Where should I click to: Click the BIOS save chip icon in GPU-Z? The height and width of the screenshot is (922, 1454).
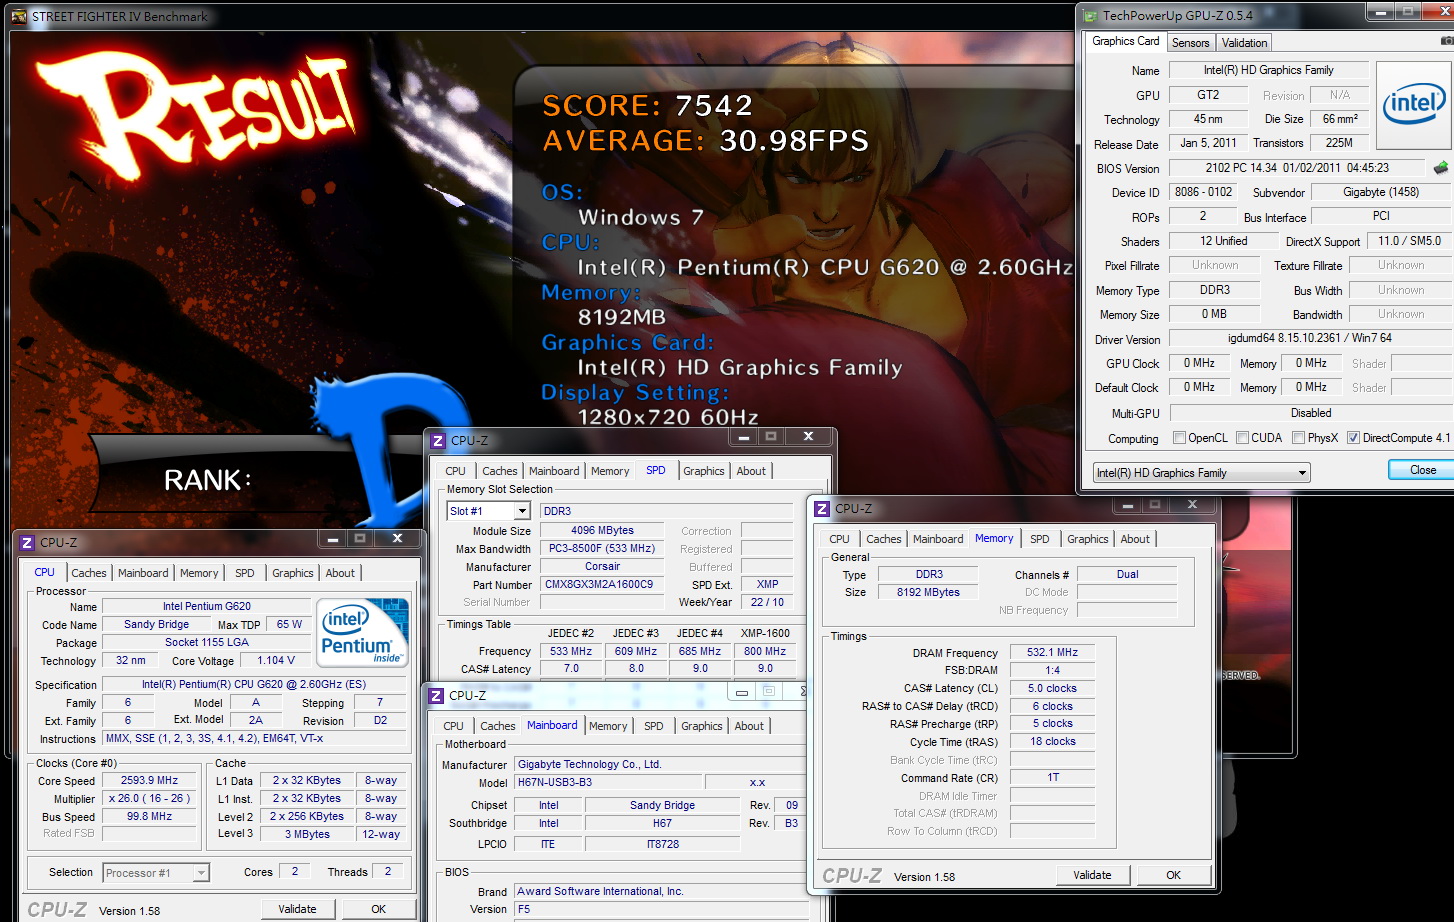click(x=1440, y=168)
